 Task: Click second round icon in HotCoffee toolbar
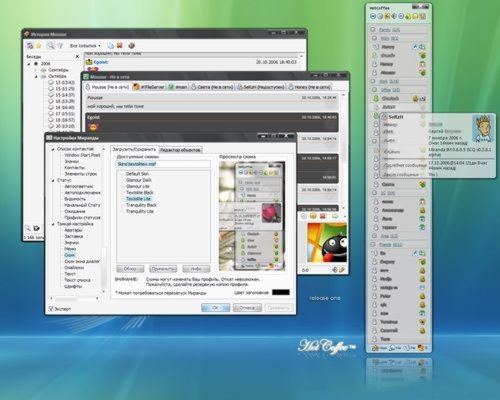click(380, 16)
